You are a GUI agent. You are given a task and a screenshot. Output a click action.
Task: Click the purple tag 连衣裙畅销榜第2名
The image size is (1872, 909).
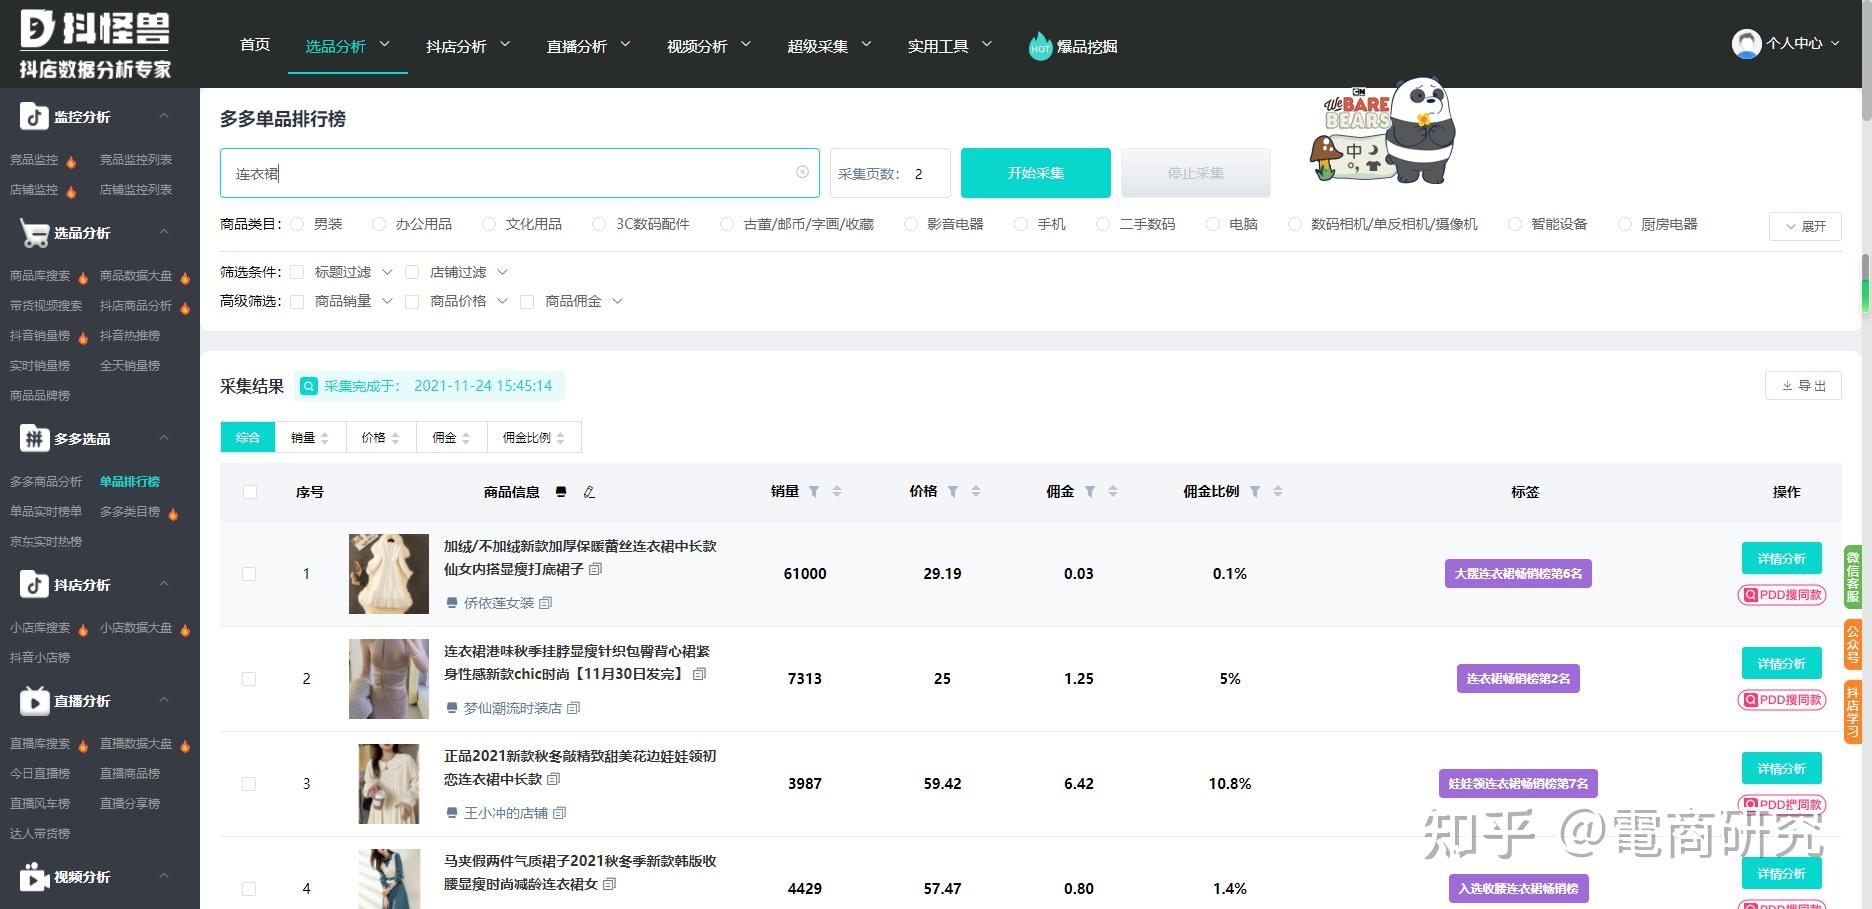click(x=1518, y=679)
